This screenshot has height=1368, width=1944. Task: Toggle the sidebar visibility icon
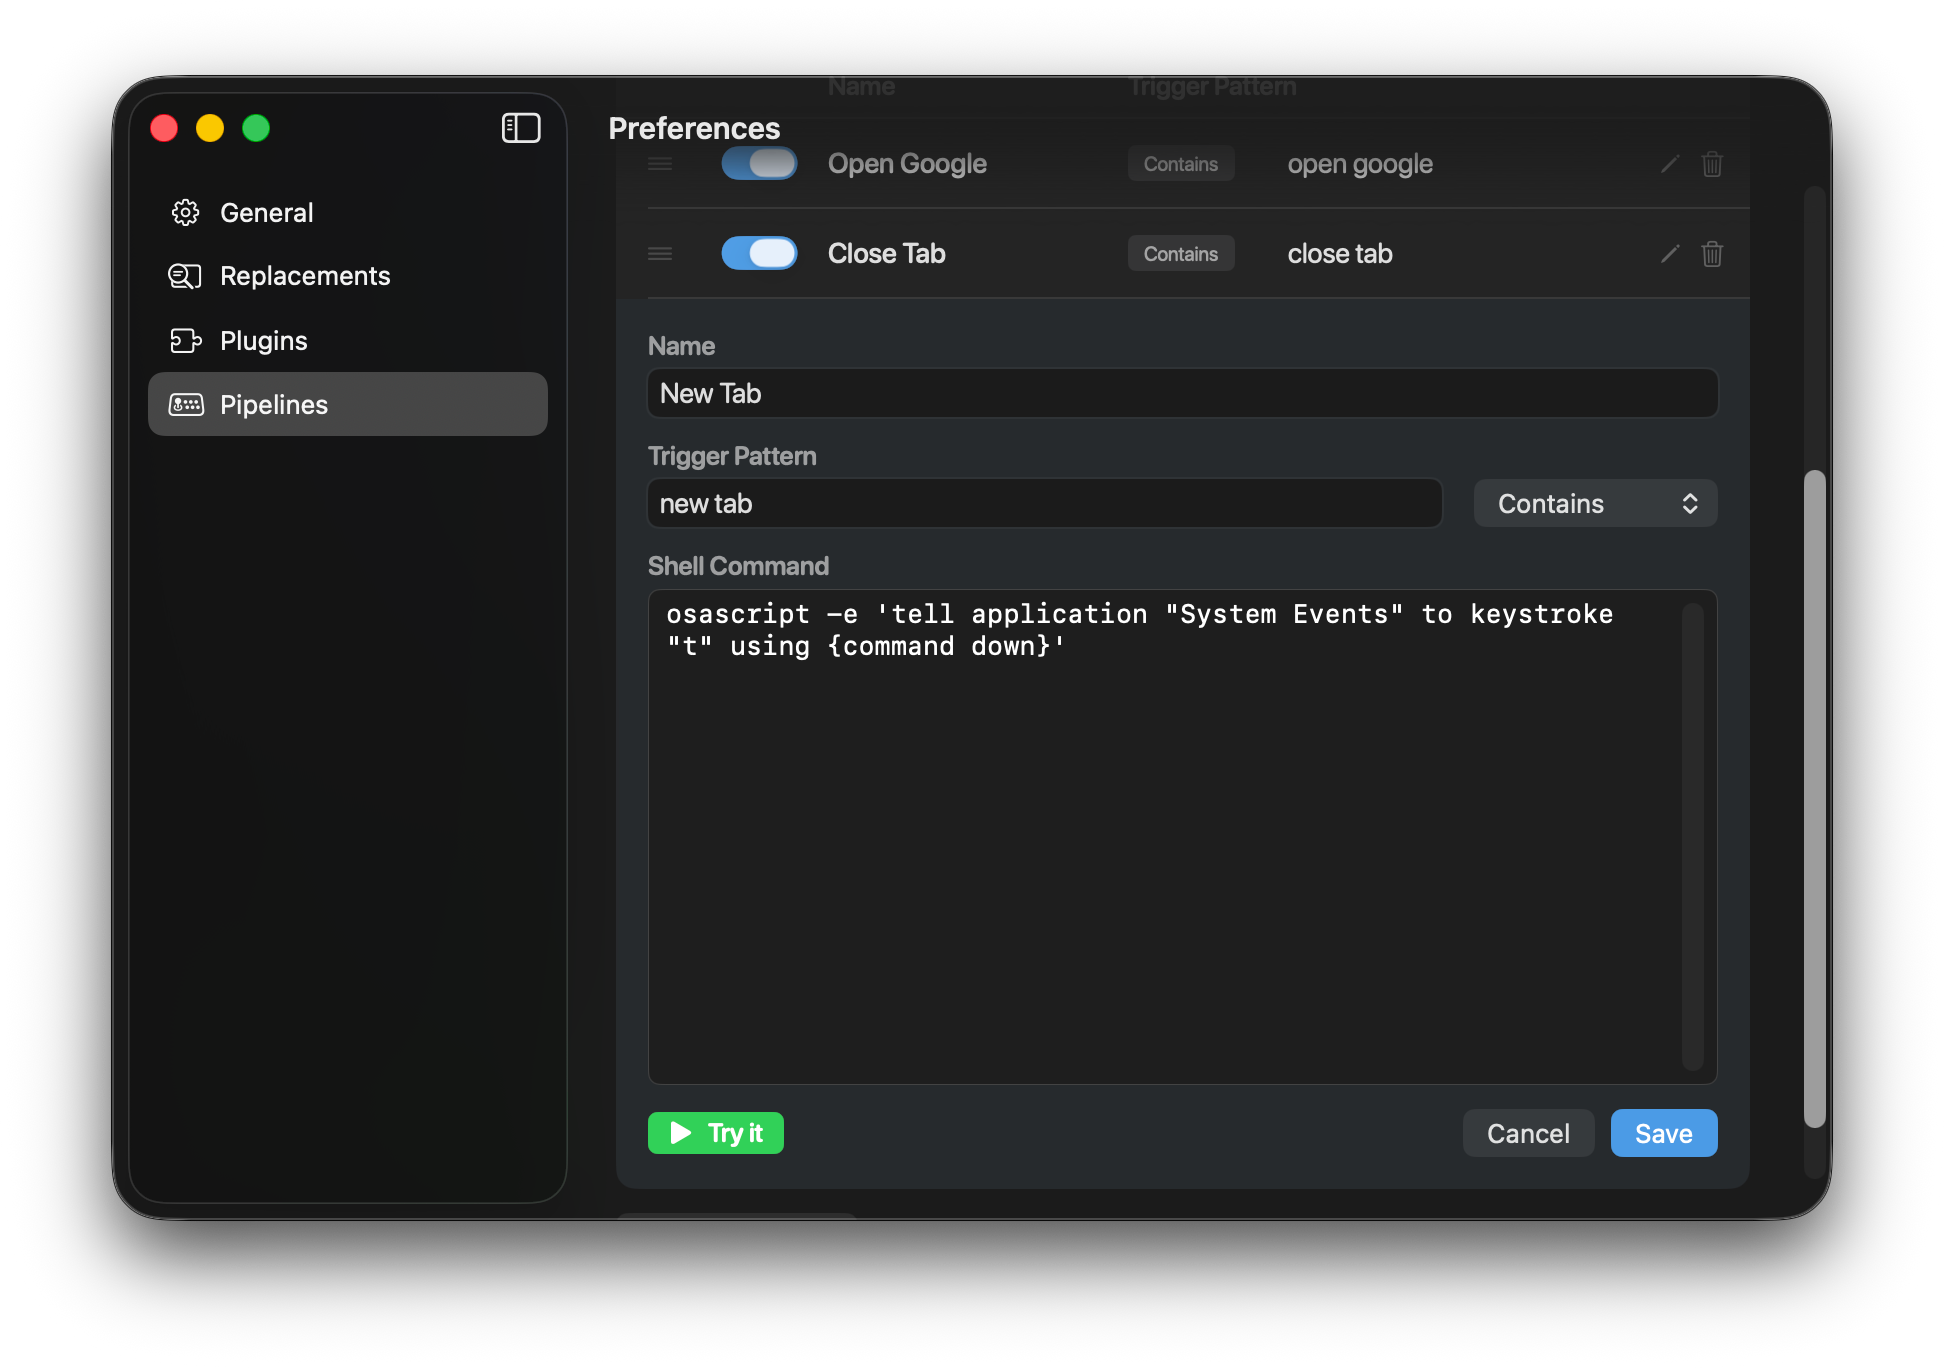tap(521, 128)
